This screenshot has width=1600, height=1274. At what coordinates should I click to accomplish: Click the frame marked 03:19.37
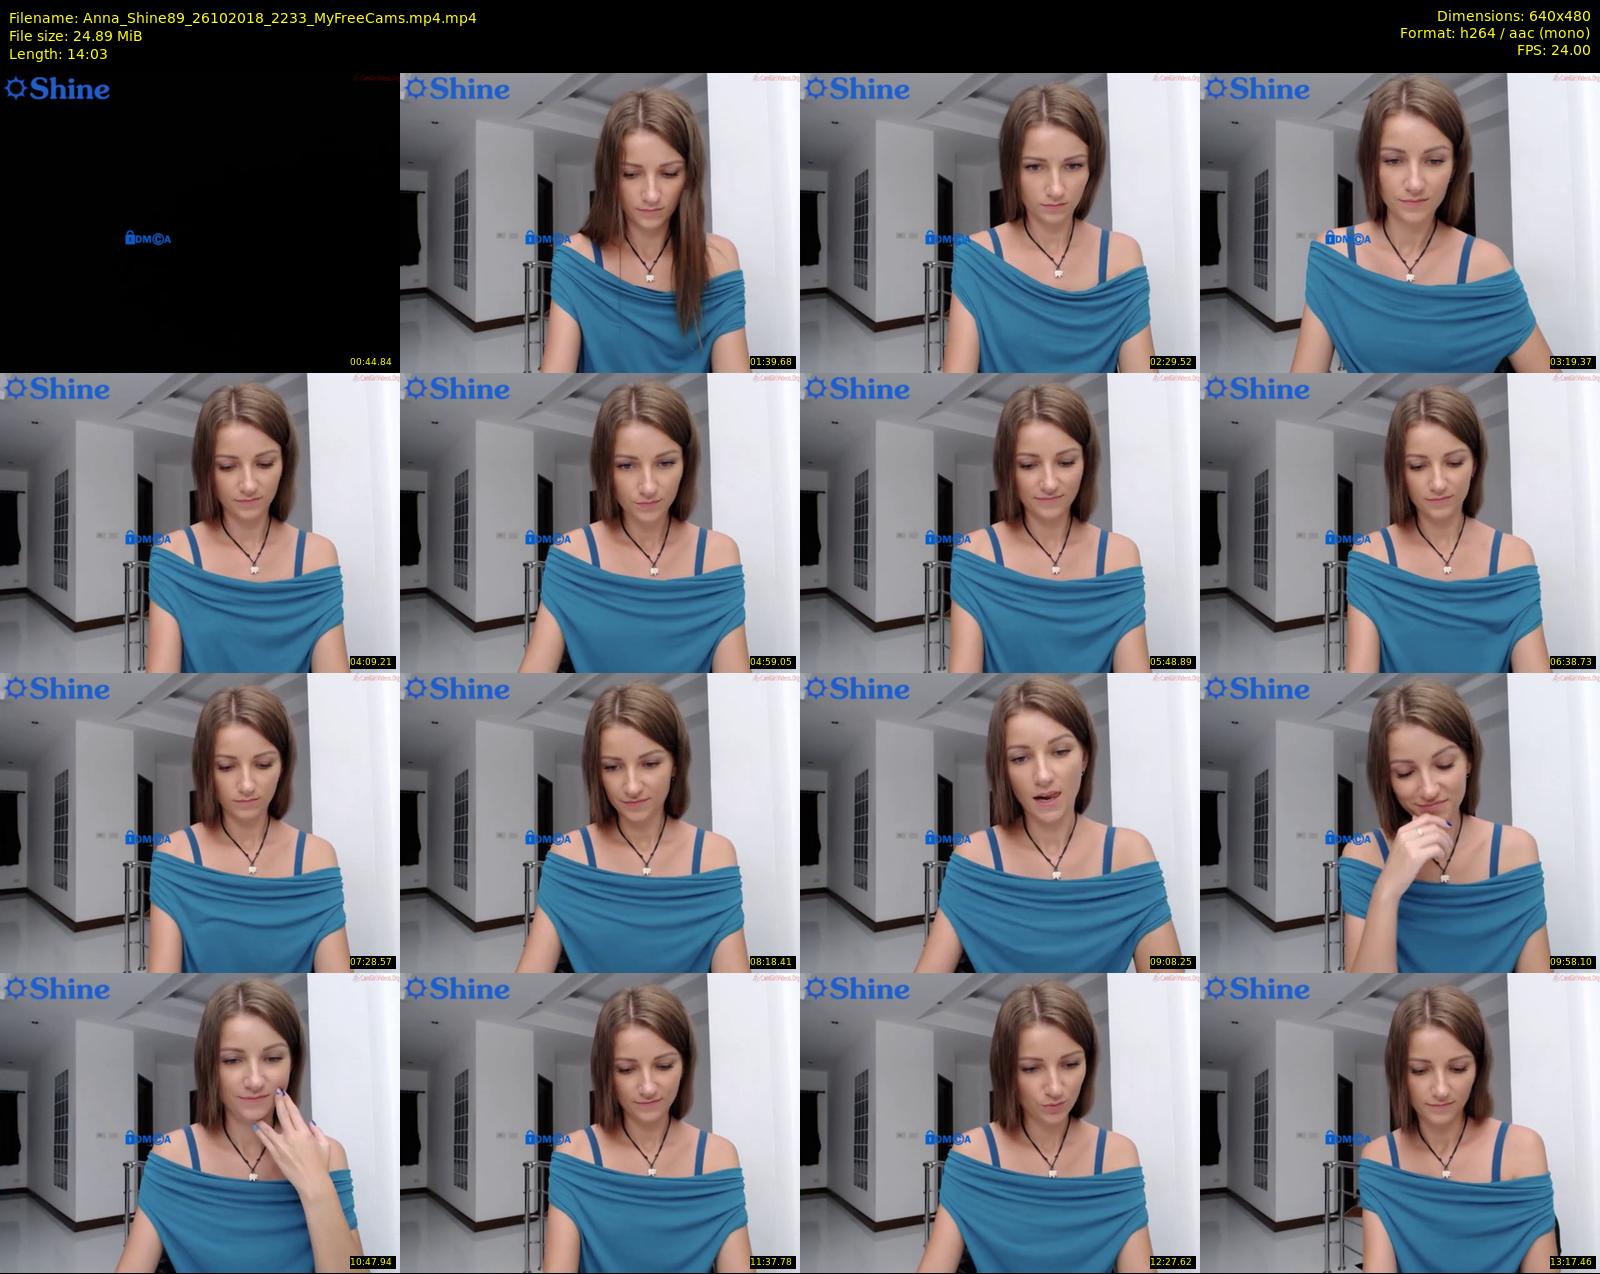pyautogui.click(x=1400, y=222)
